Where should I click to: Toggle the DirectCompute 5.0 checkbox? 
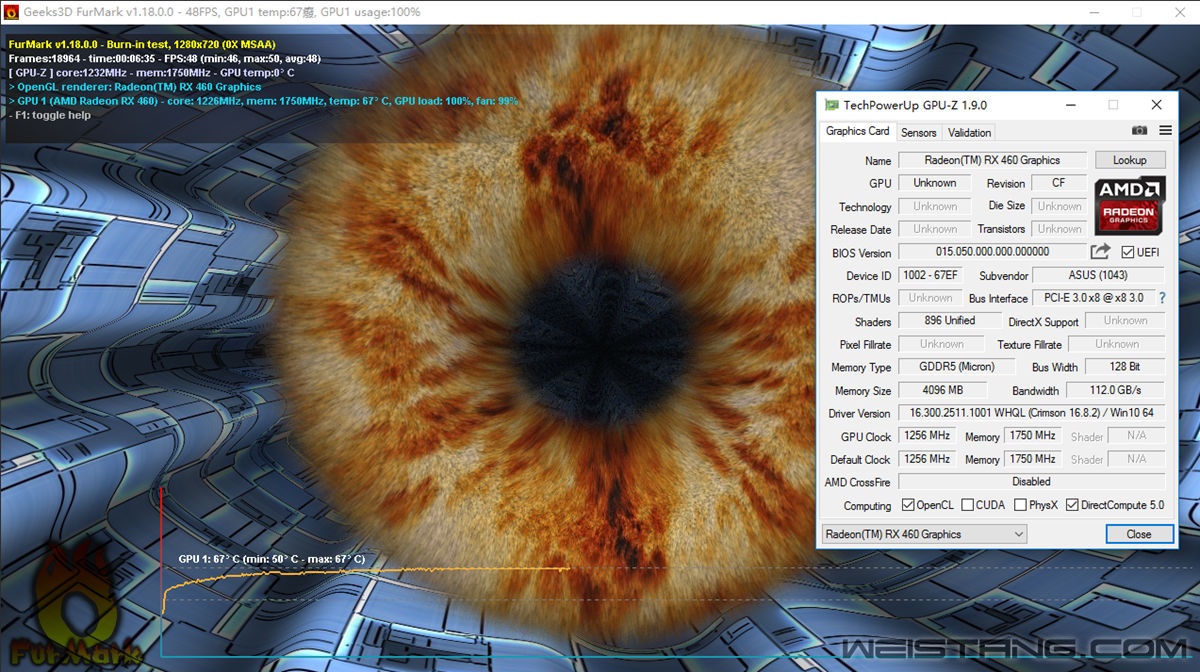click(x=1072, y=505)
